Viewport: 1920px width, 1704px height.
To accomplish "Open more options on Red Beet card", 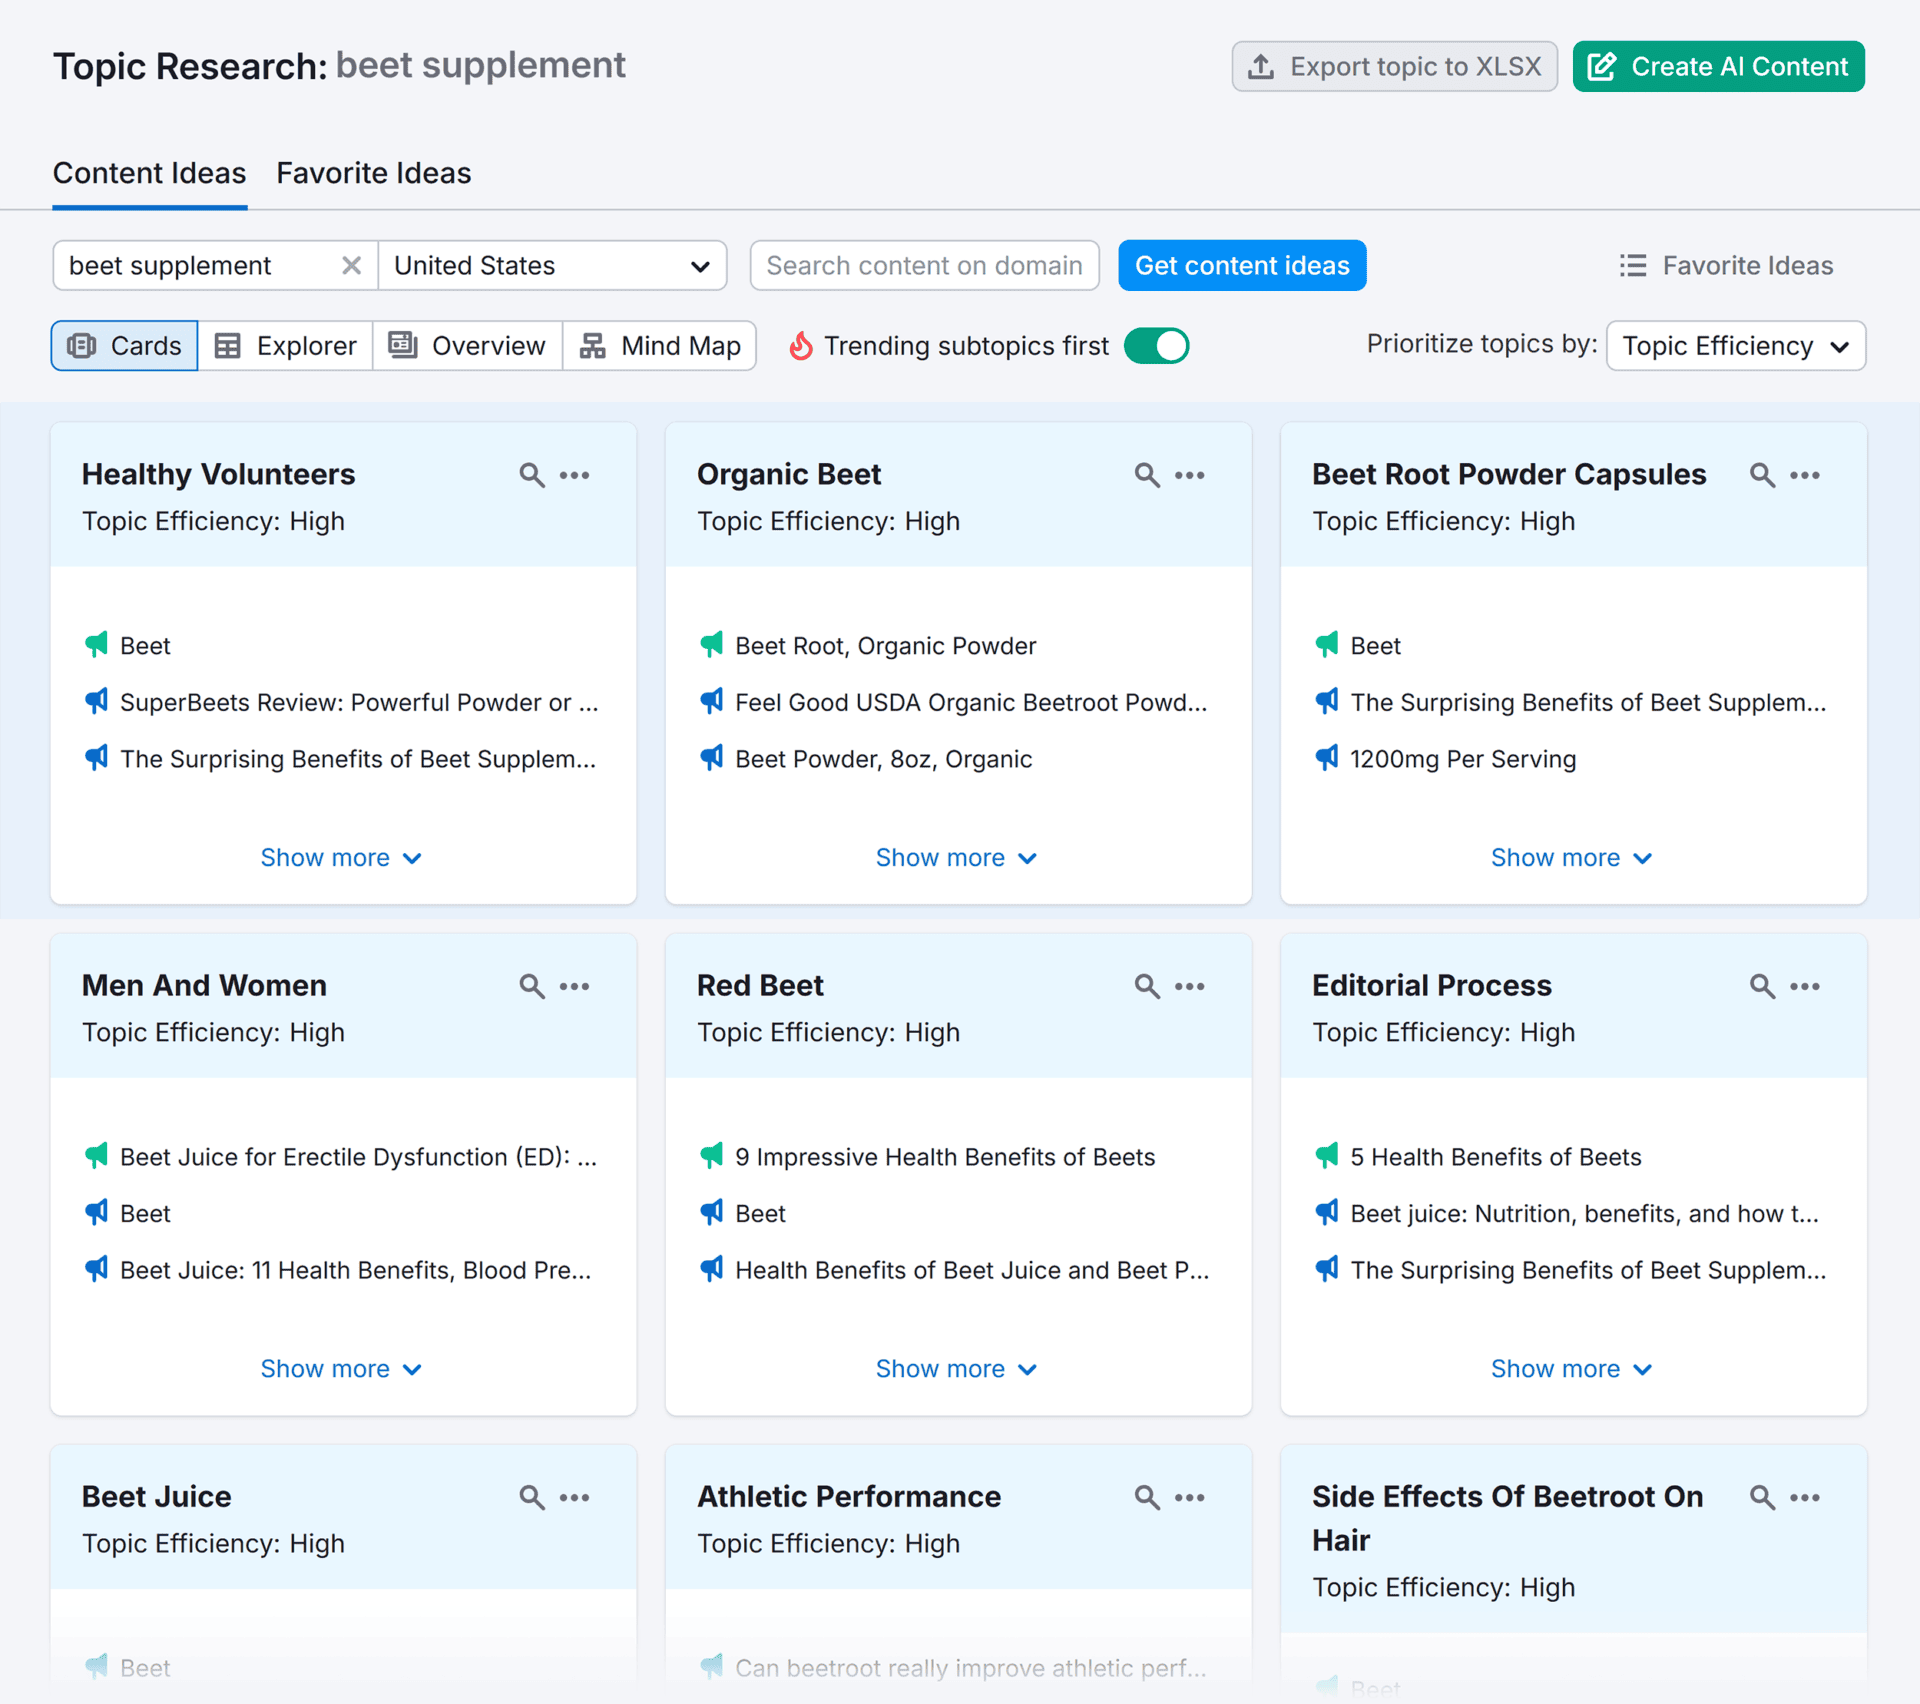I will pyautogui.click(x=1189, y=986).
